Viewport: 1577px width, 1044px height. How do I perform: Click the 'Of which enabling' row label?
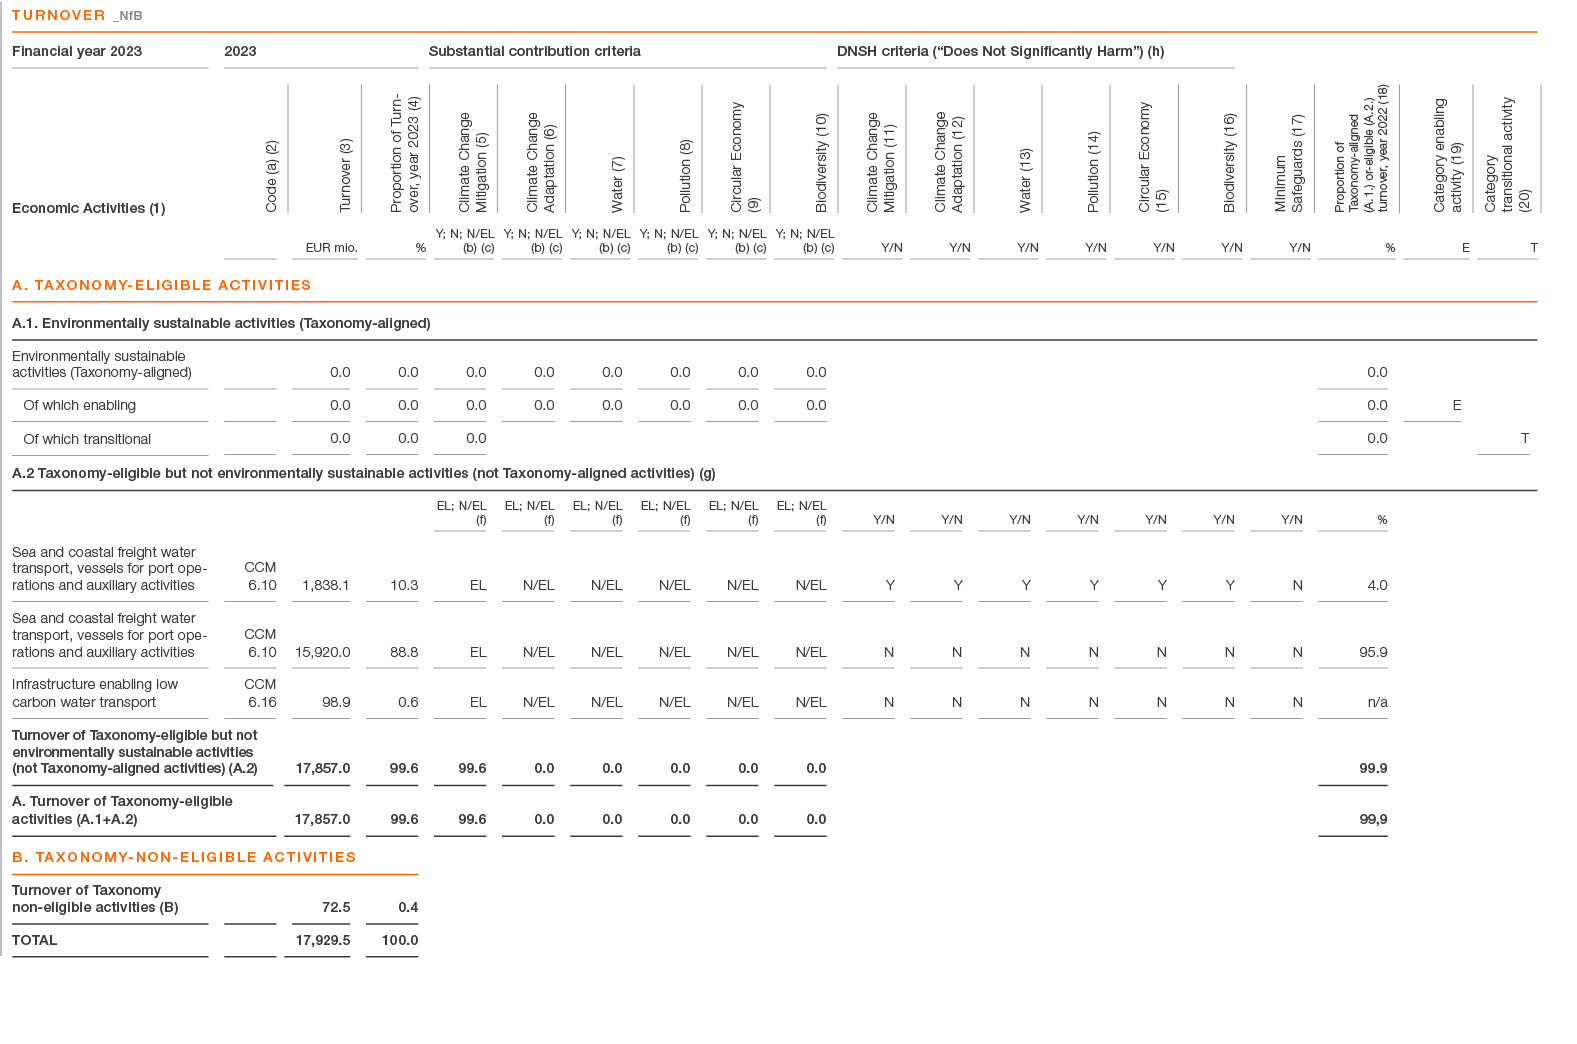tap(79, 405)
